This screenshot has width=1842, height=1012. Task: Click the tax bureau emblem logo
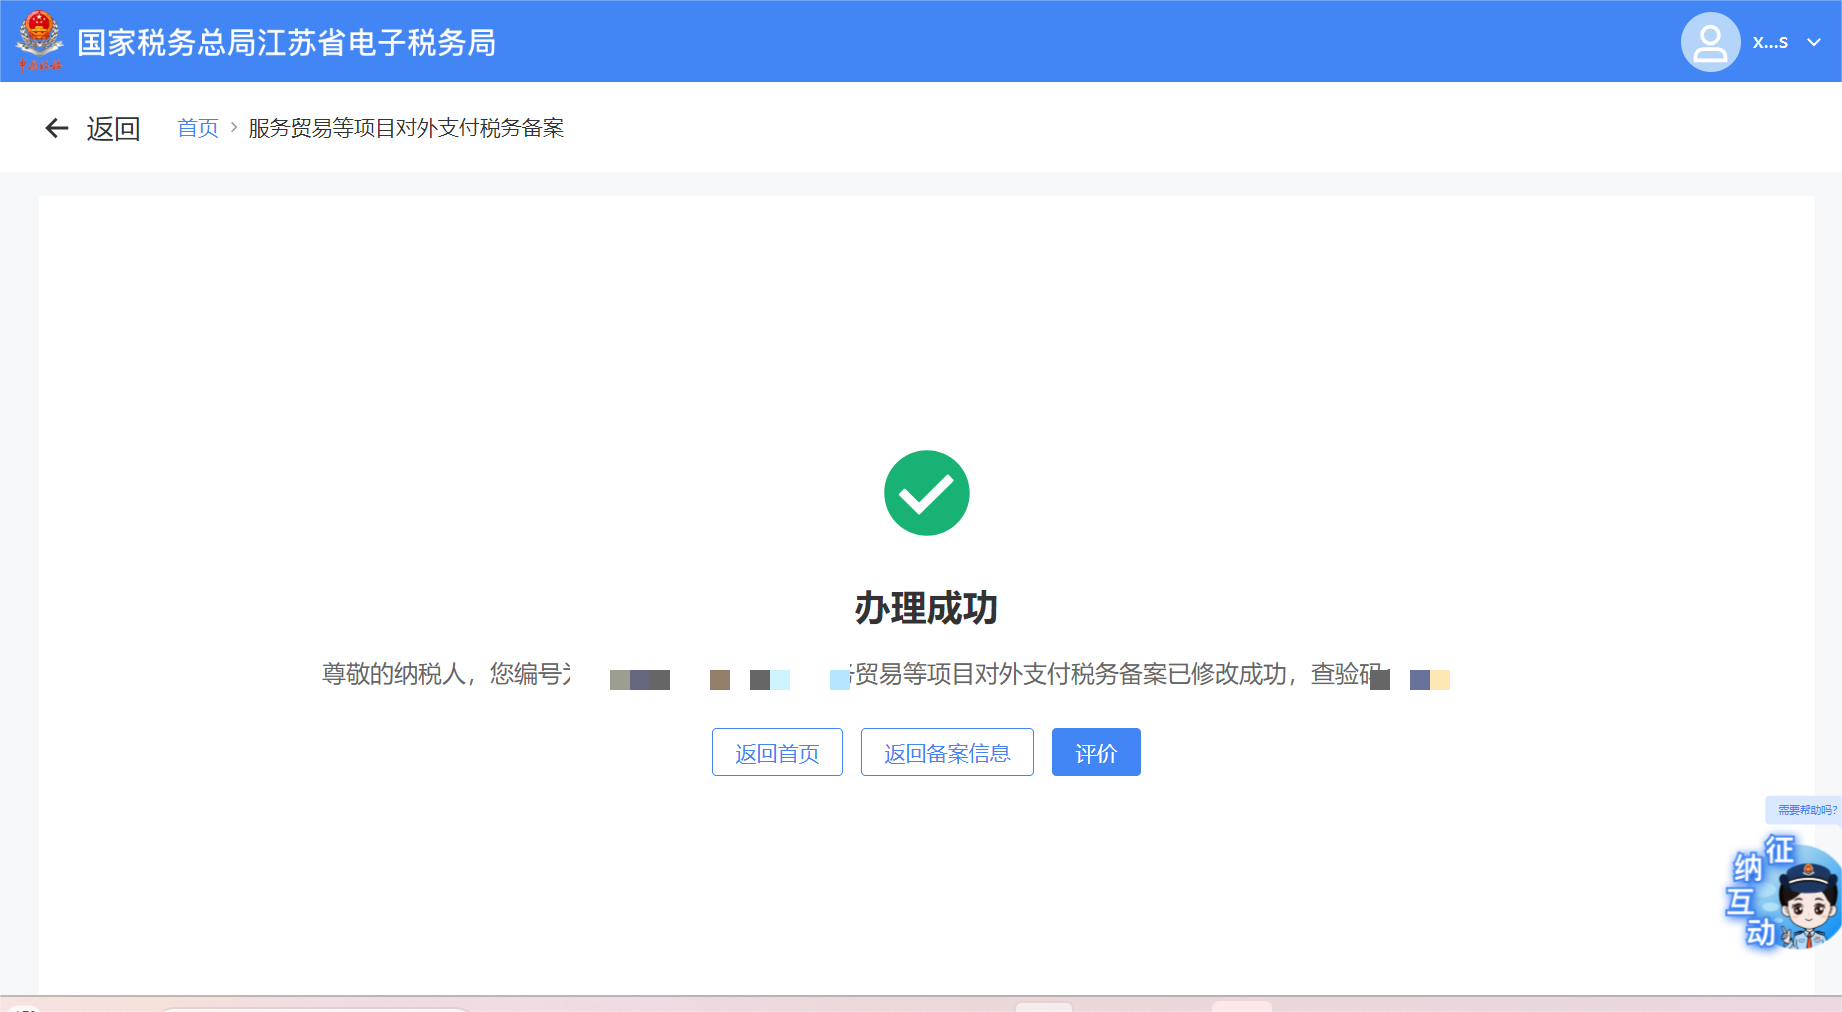[x=39, y=40]
